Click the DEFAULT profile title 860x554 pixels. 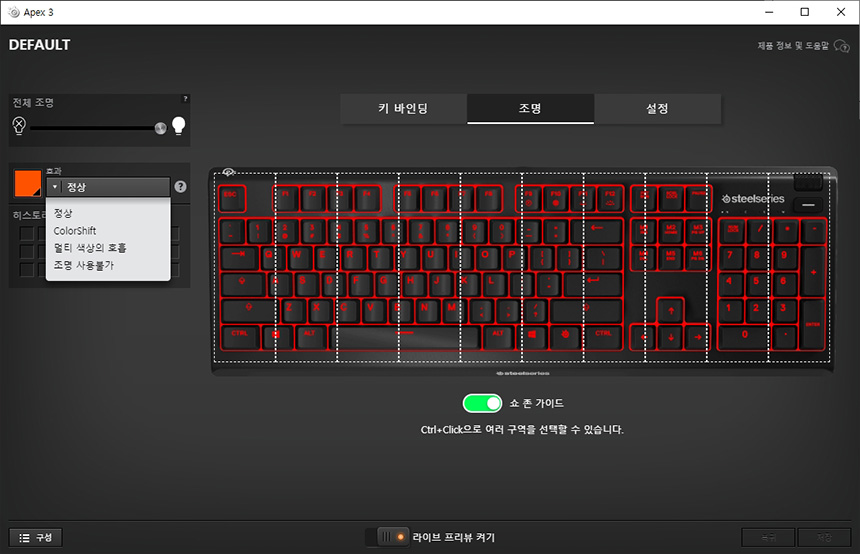39,45
